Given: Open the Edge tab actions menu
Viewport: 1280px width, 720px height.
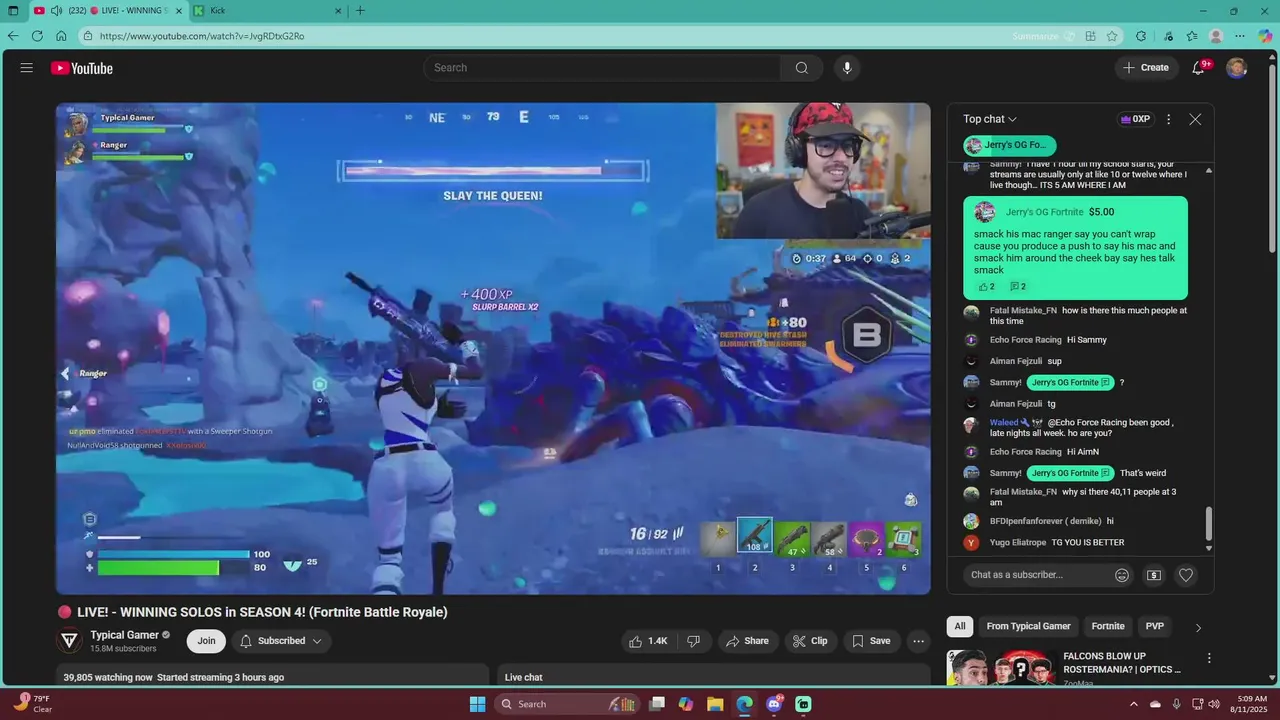Looking at the screenshot, I should [13, 11].
